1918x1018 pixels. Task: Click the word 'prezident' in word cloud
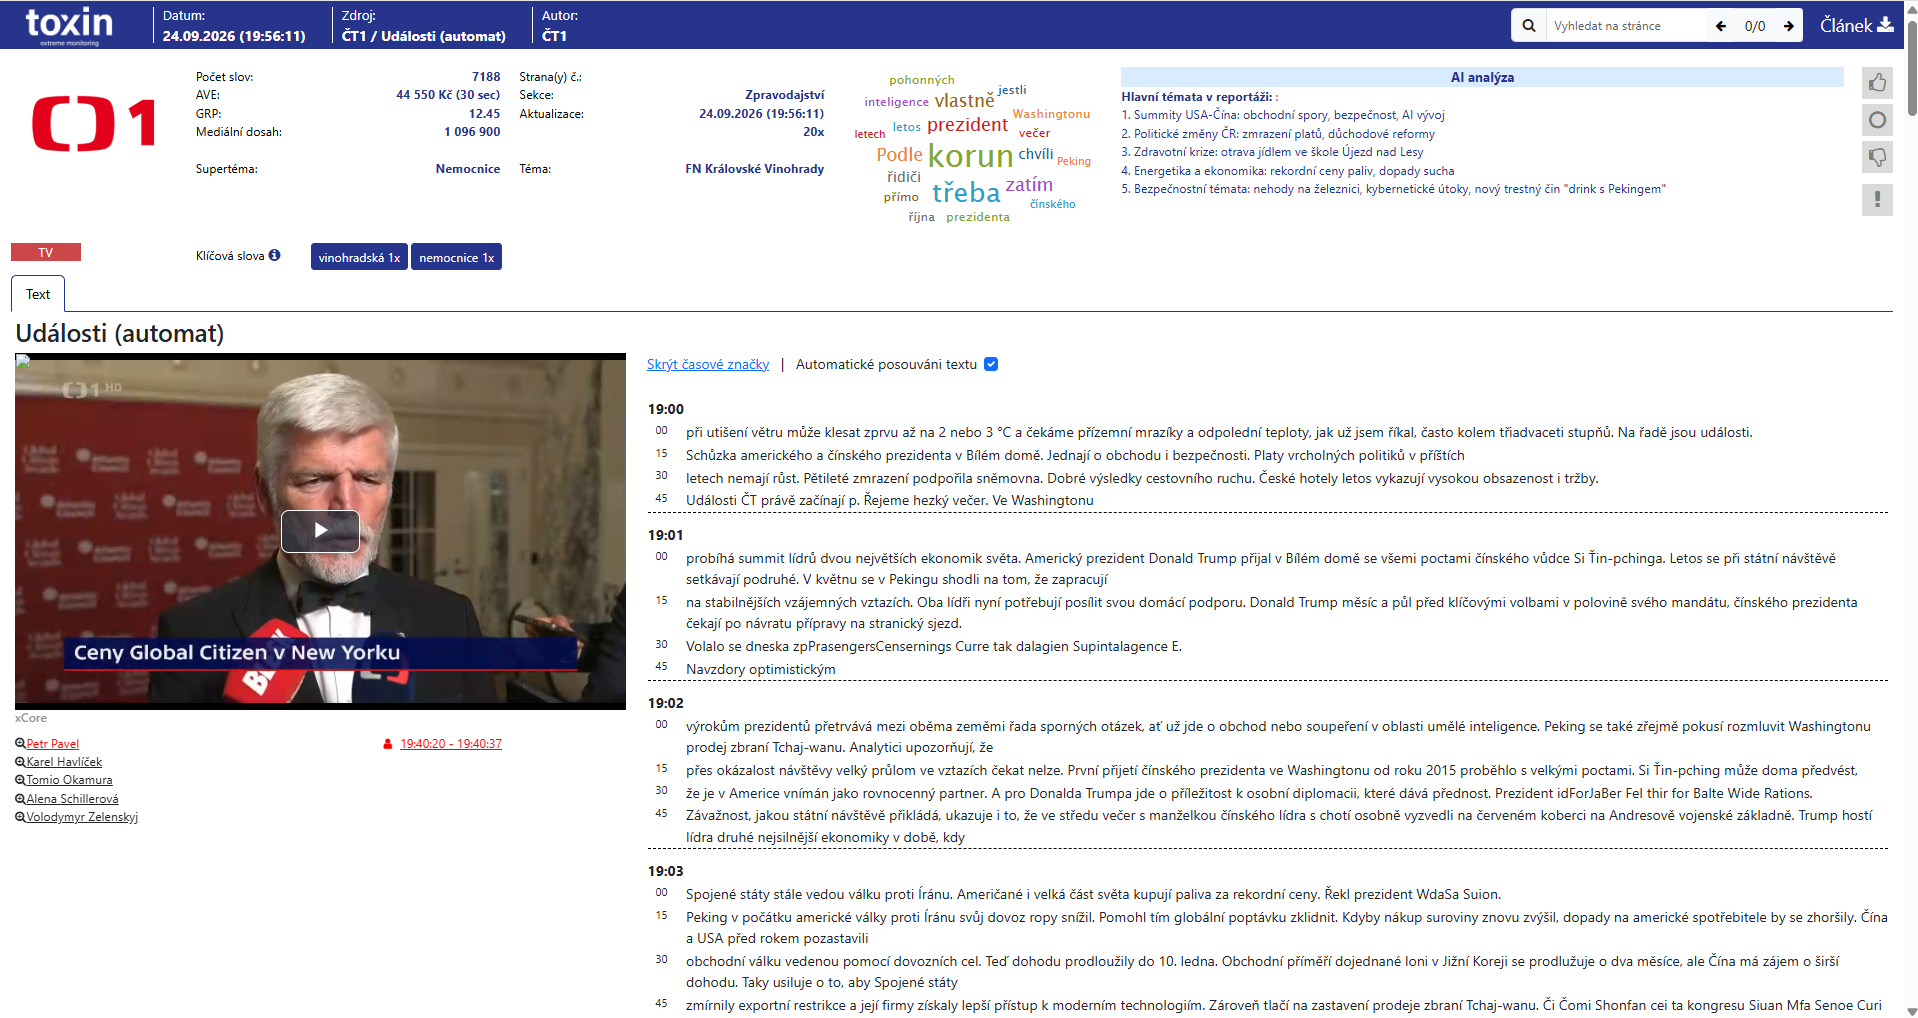(x=967, y=125)
